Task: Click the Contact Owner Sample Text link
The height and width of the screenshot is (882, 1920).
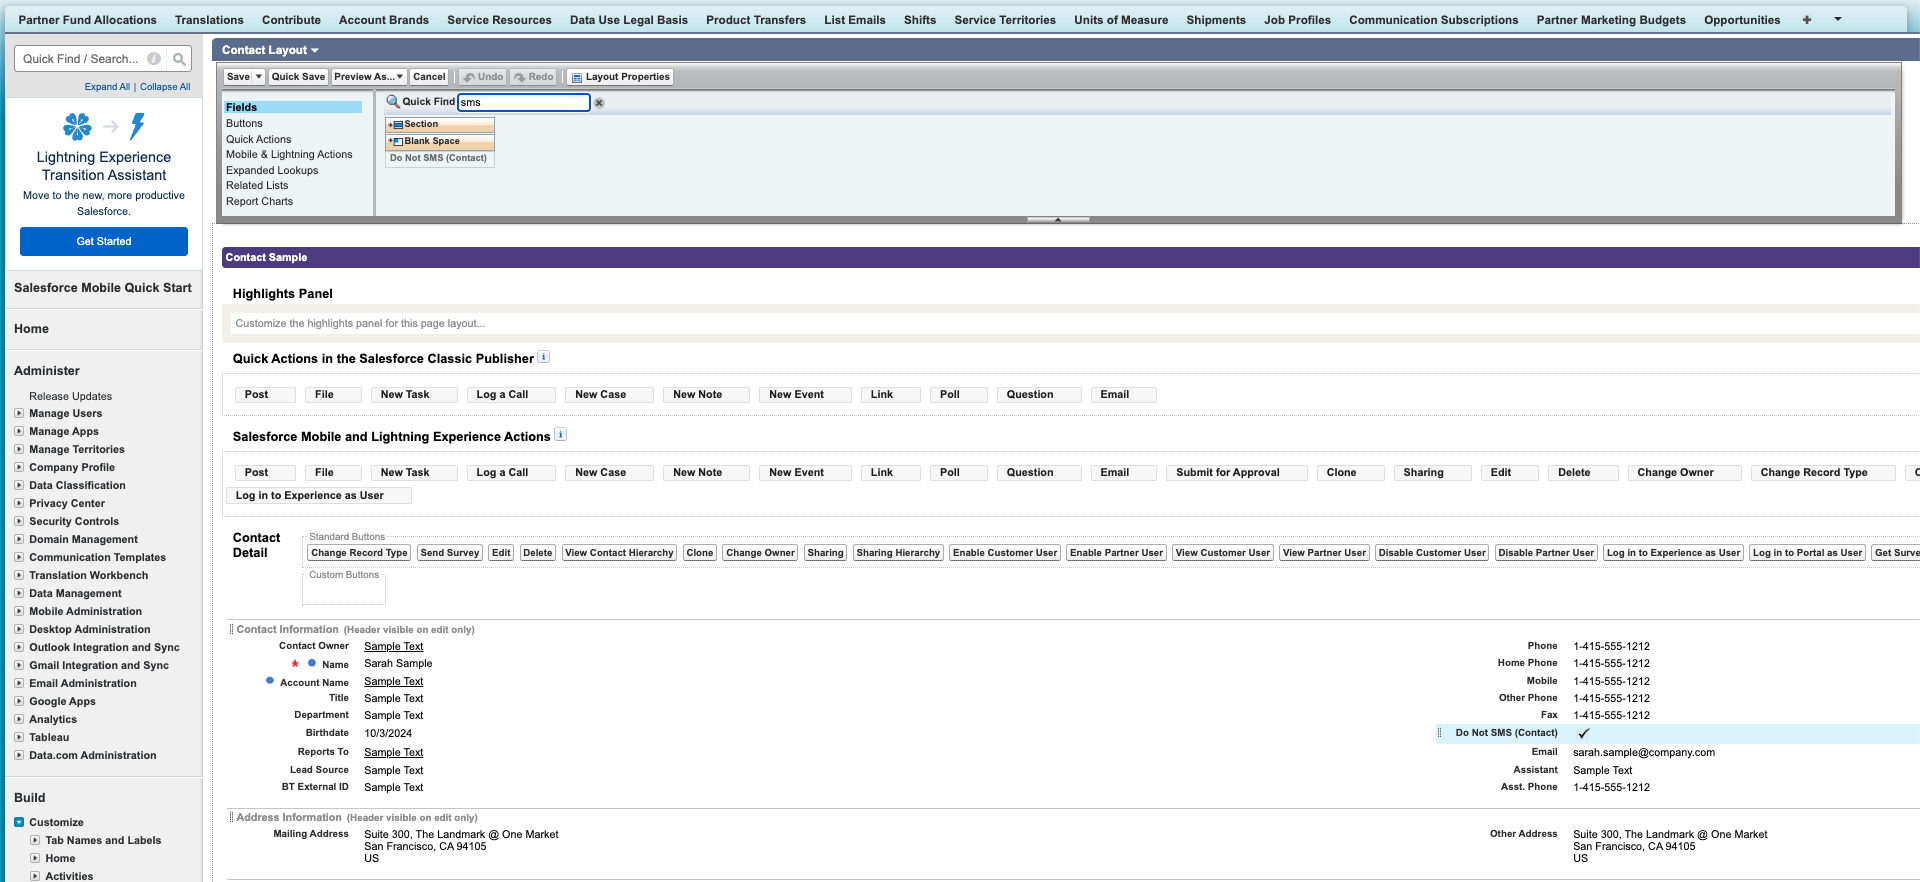Action: pyautogui.click(x=393, y=647)
